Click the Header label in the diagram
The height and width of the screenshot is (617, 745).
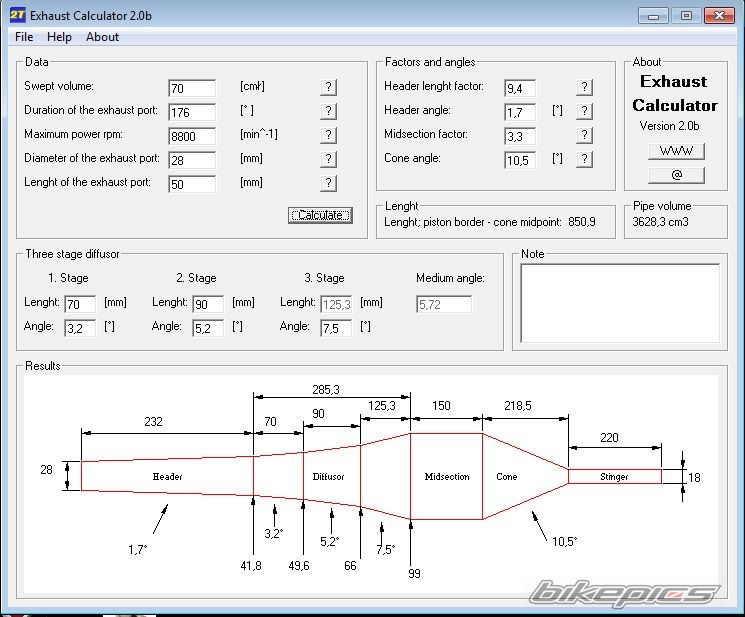167,476
